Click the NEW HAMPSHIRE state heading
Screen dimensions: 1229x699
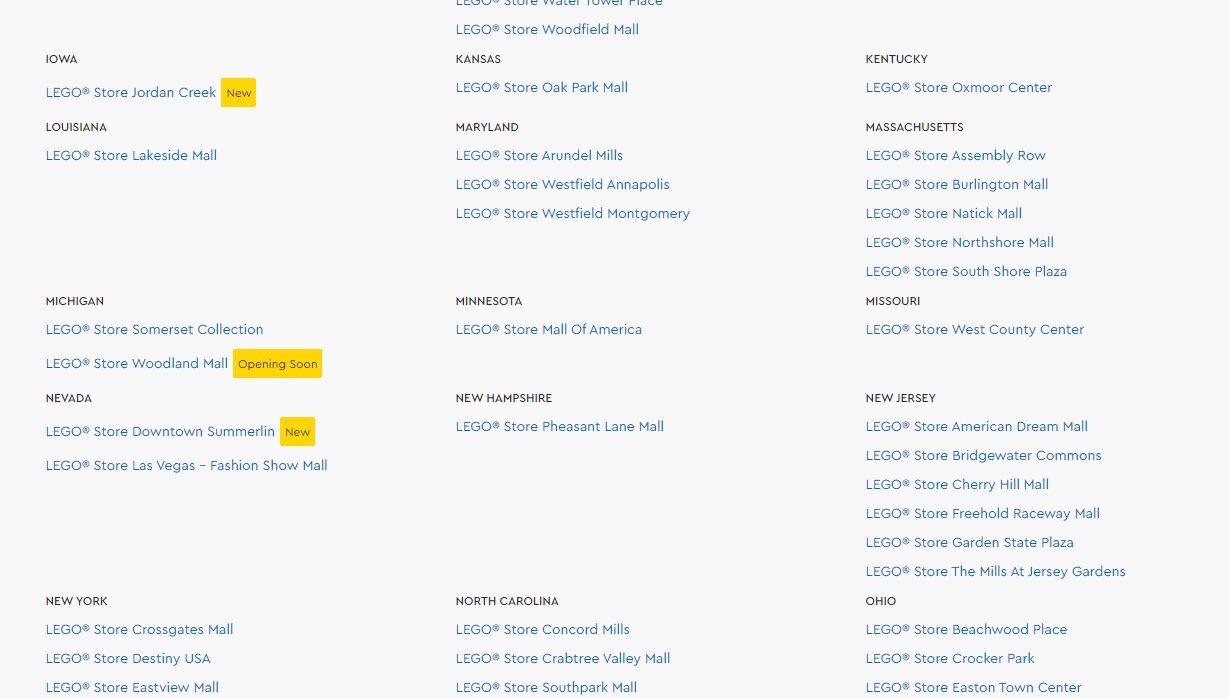tap(504, 398)
